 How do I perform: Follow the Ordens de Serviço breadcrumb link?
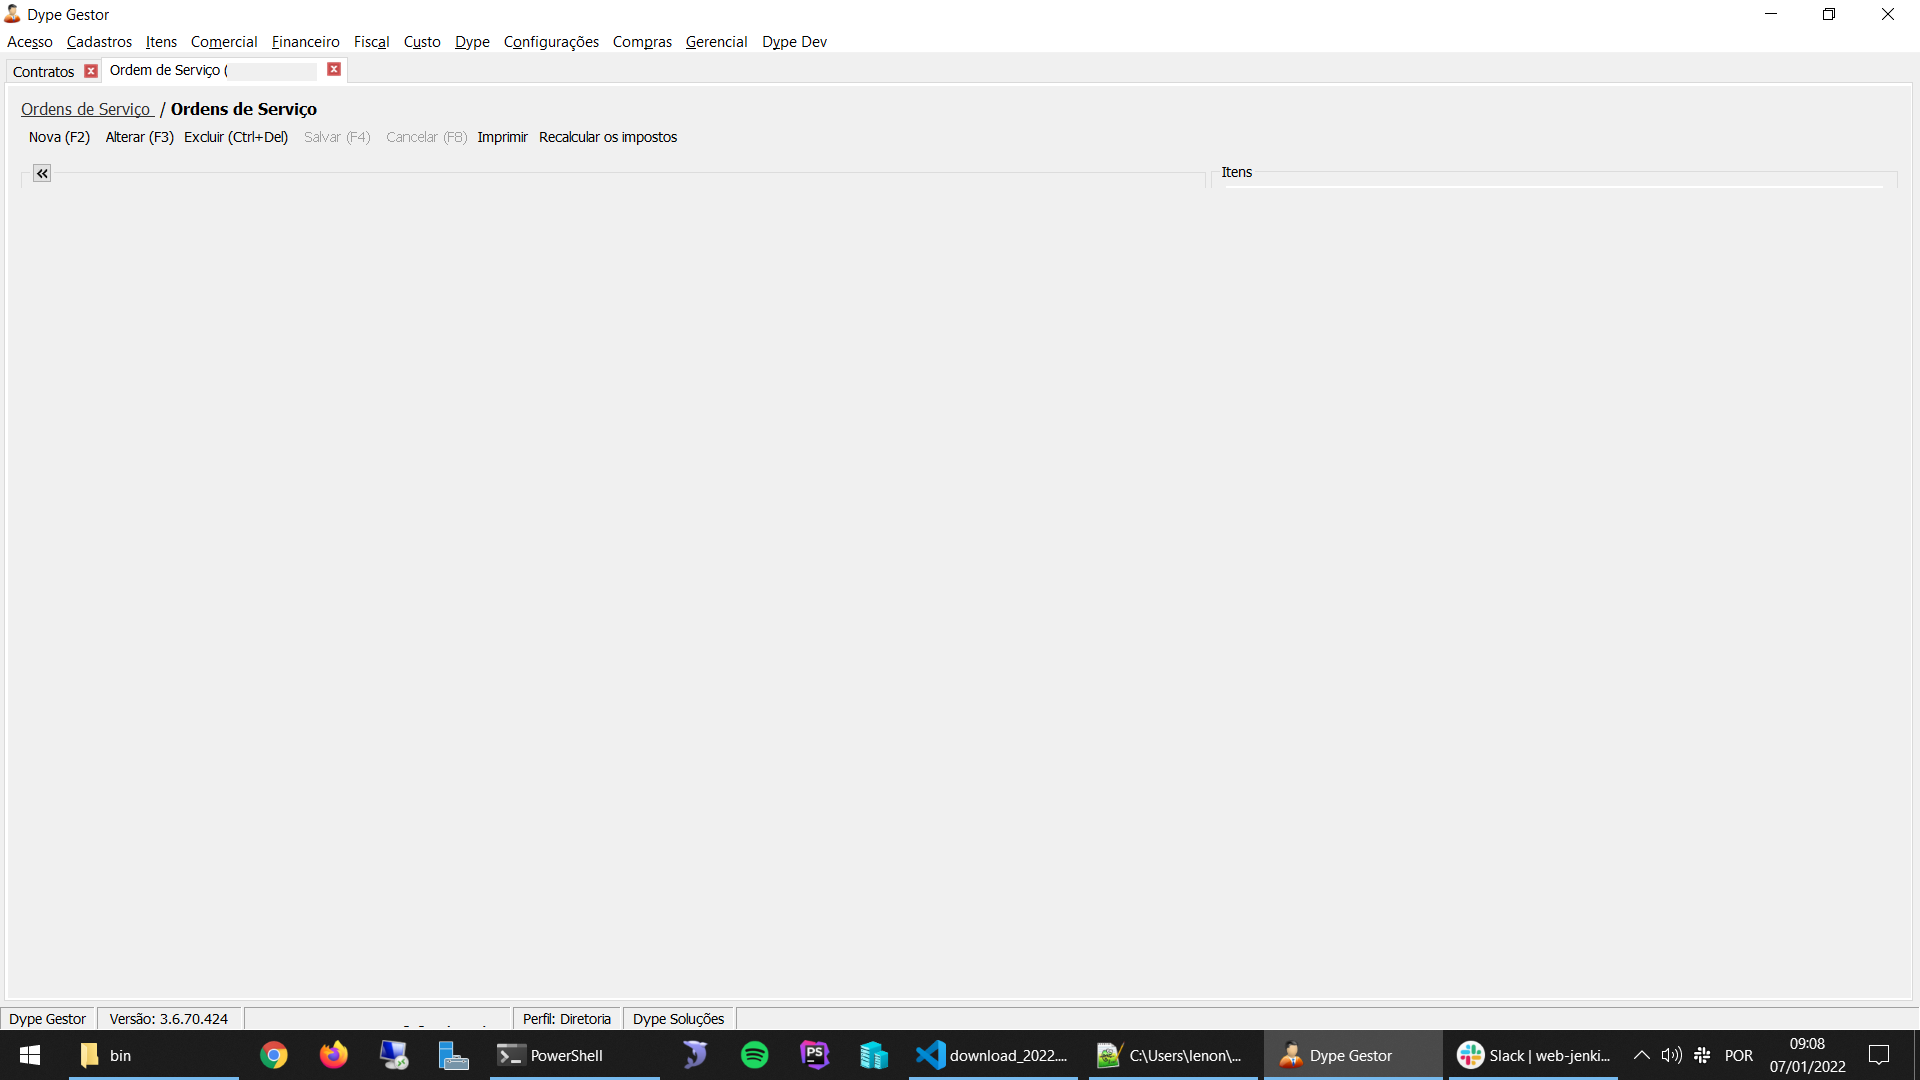86,109
